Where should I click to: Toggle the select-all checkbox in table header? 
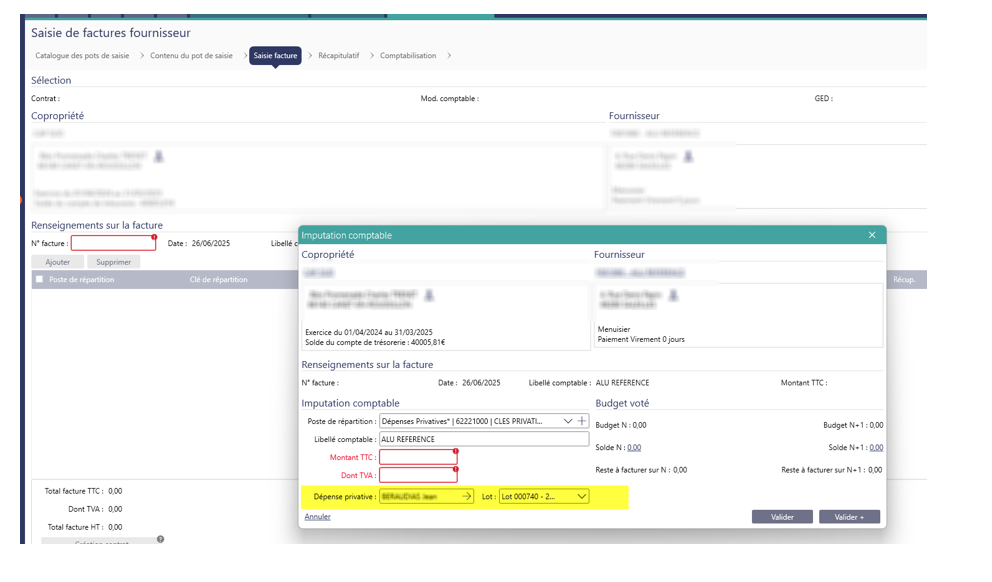click(39, 280)
